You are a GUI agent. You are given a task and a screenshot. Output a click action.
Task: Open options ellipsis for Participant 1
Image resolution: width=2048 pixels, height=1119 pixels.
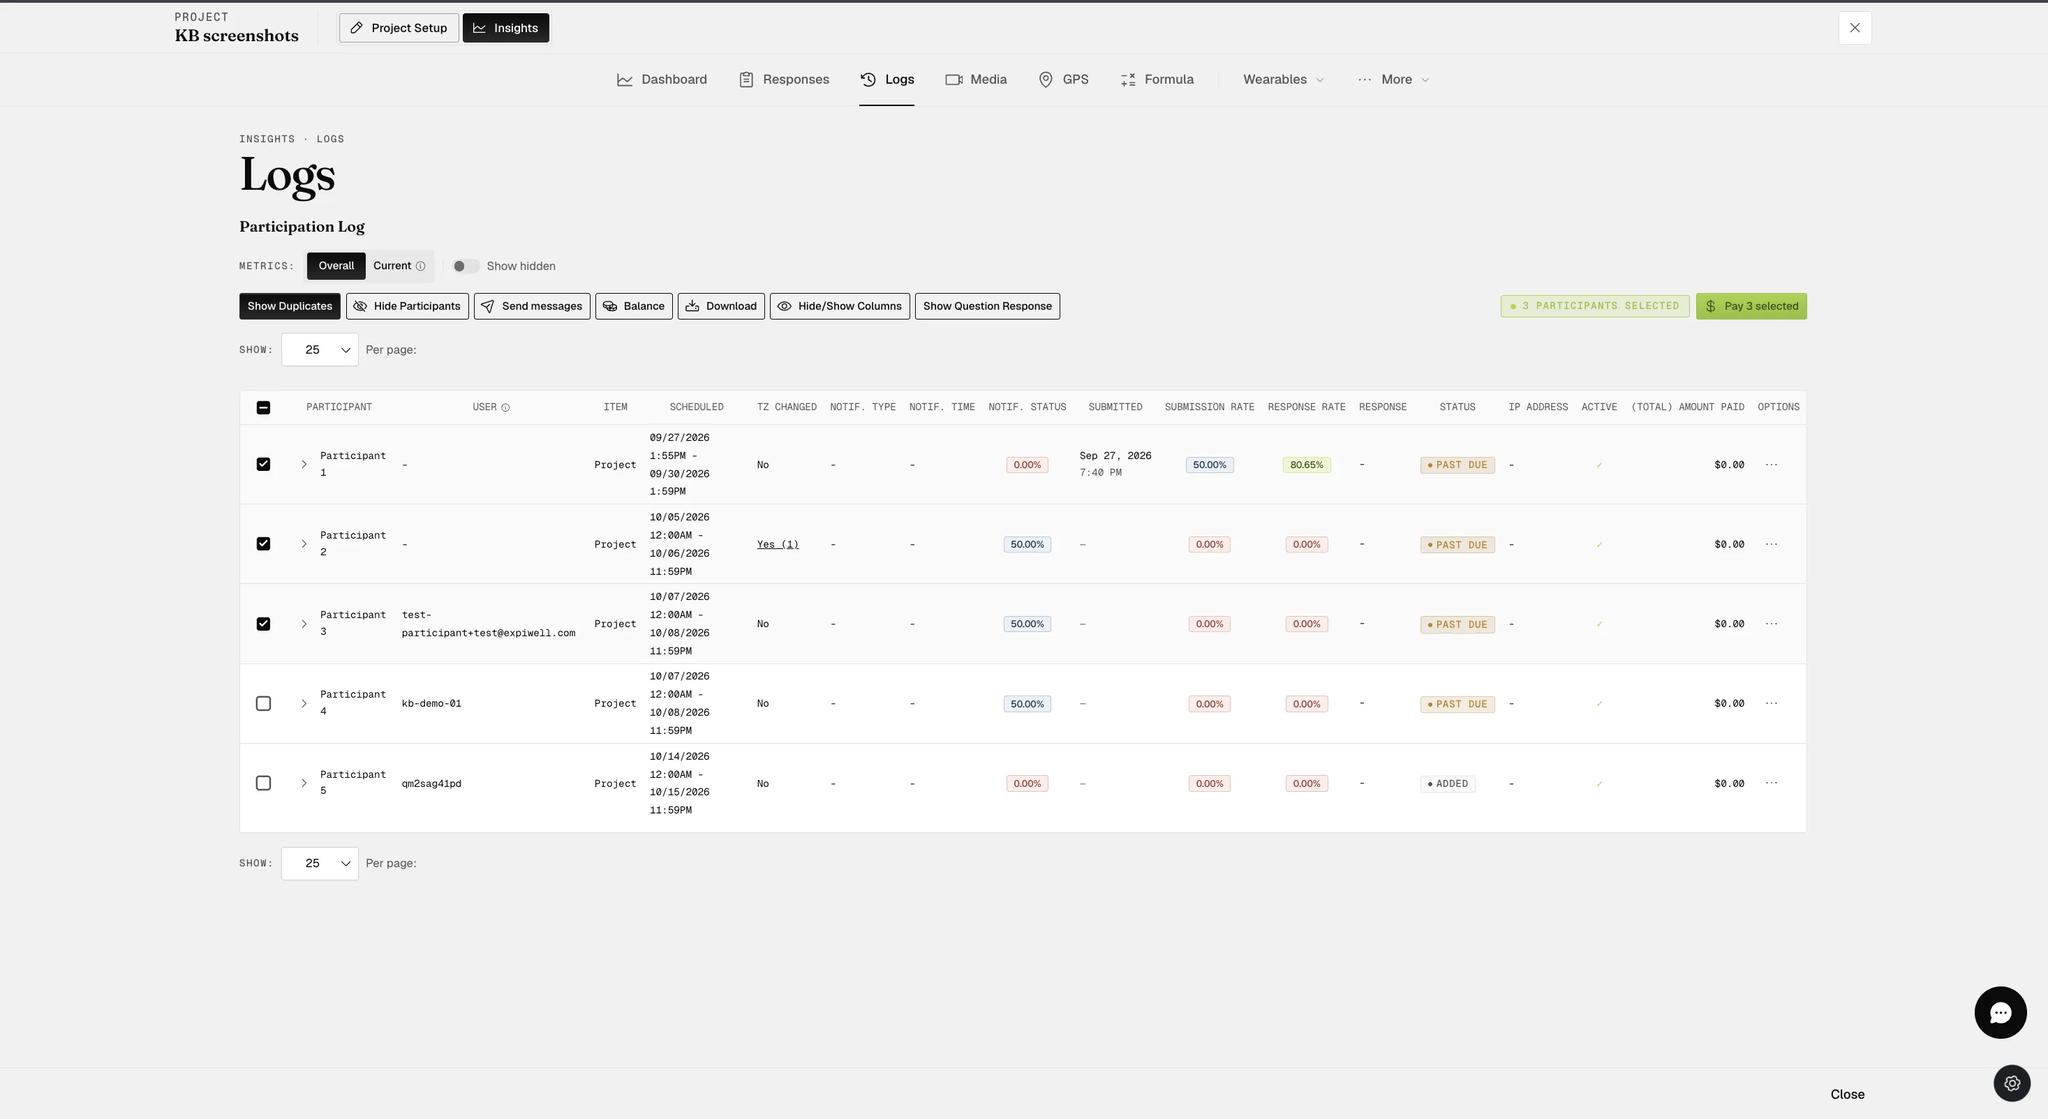1771,464
